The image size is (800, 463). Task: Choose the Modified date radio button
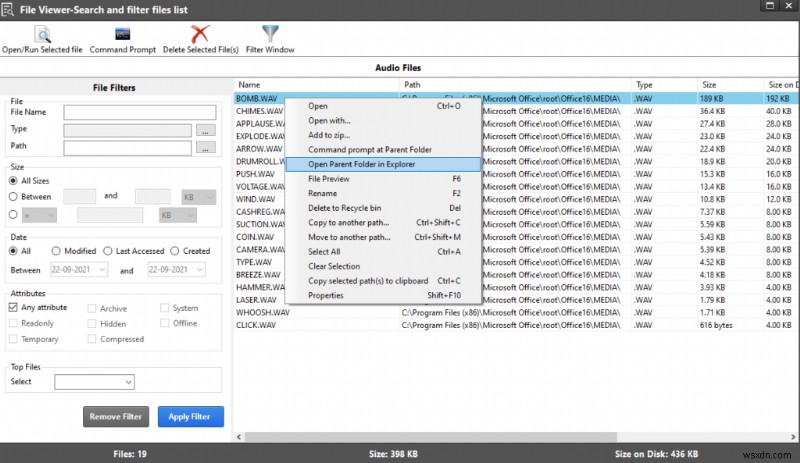click(56, 251)
